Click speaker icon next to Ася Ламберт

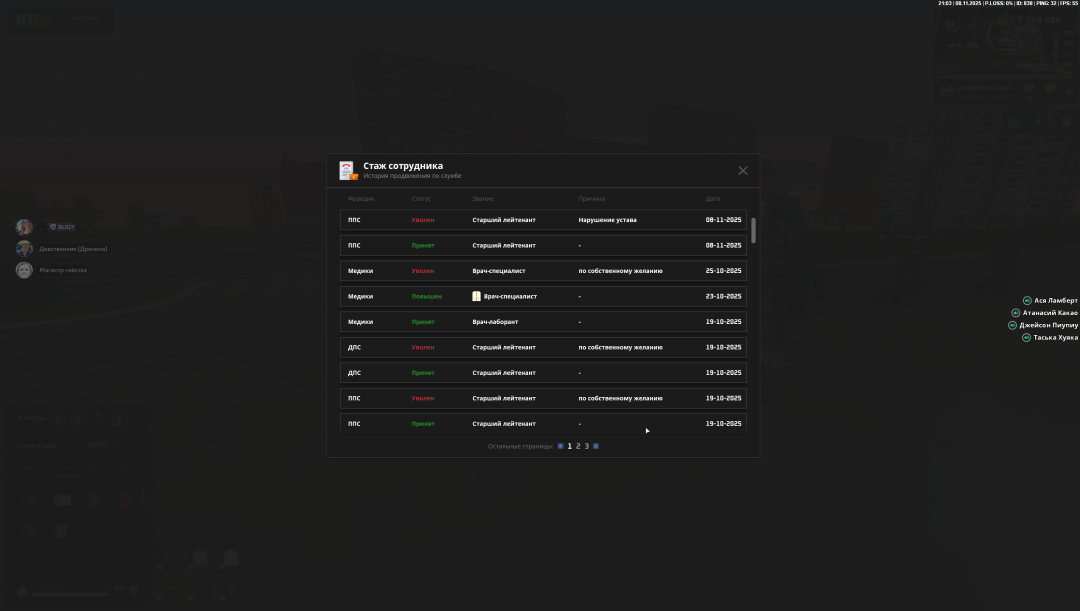pos(1027,300)
